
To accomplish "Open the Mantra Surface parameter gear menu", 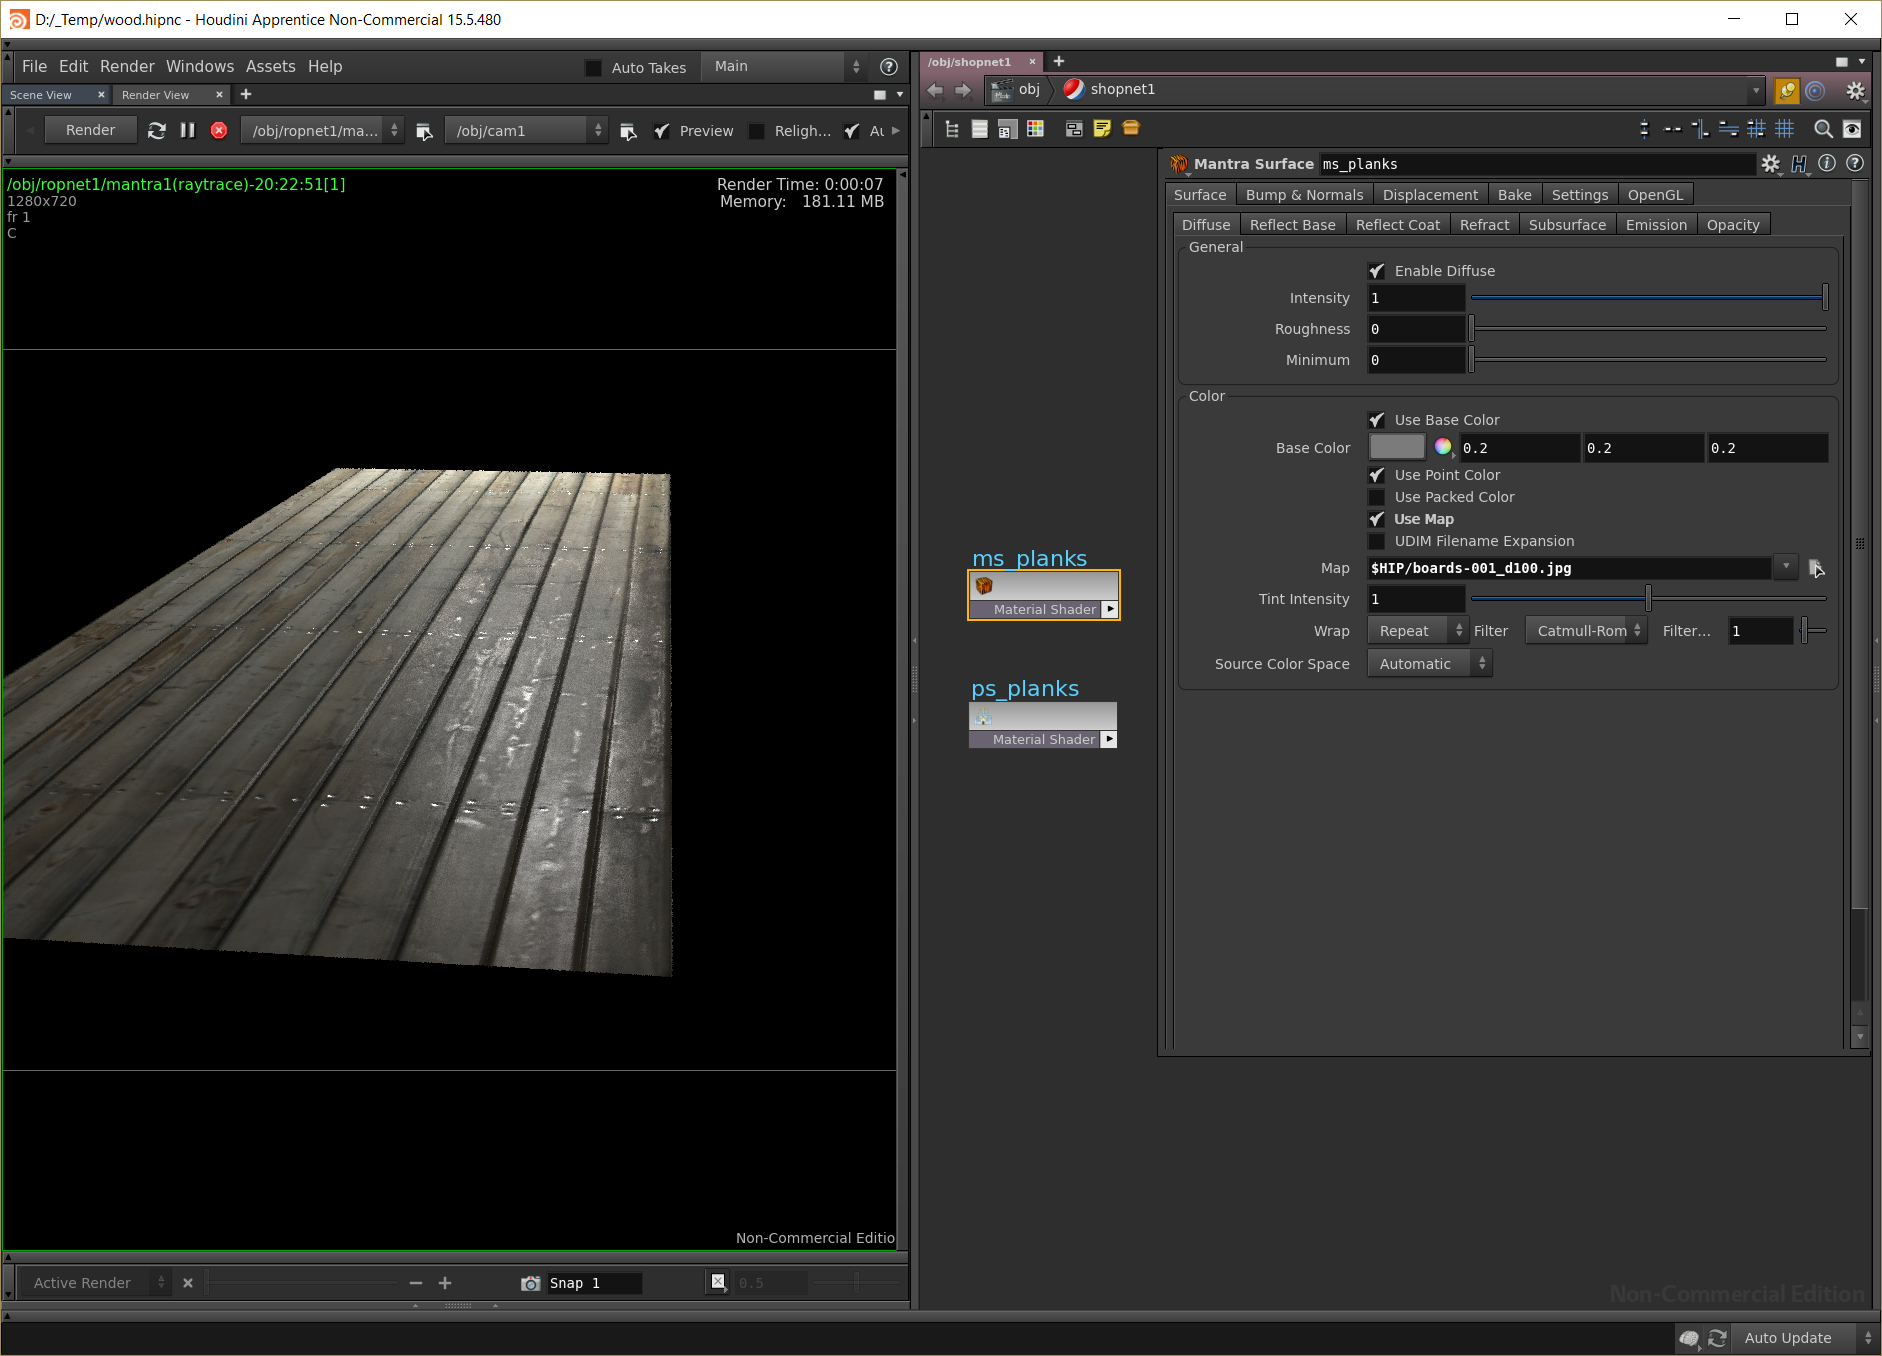I will 1771,164.
